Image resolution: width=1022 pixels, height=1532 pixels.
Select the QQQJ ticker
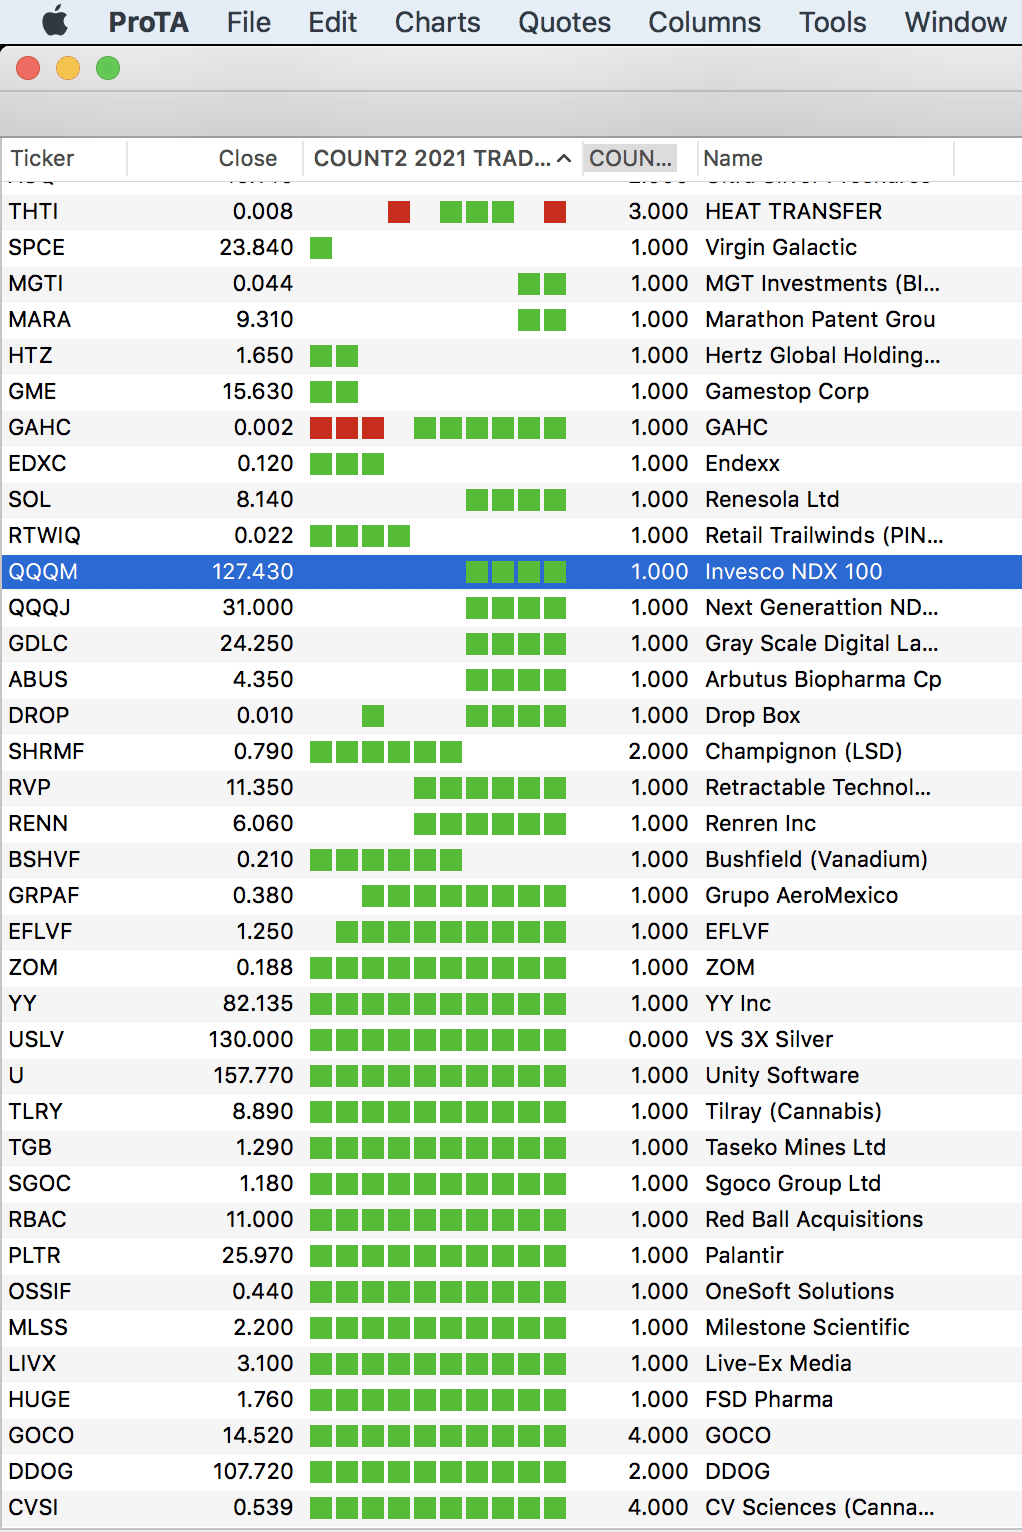[39, 608]
